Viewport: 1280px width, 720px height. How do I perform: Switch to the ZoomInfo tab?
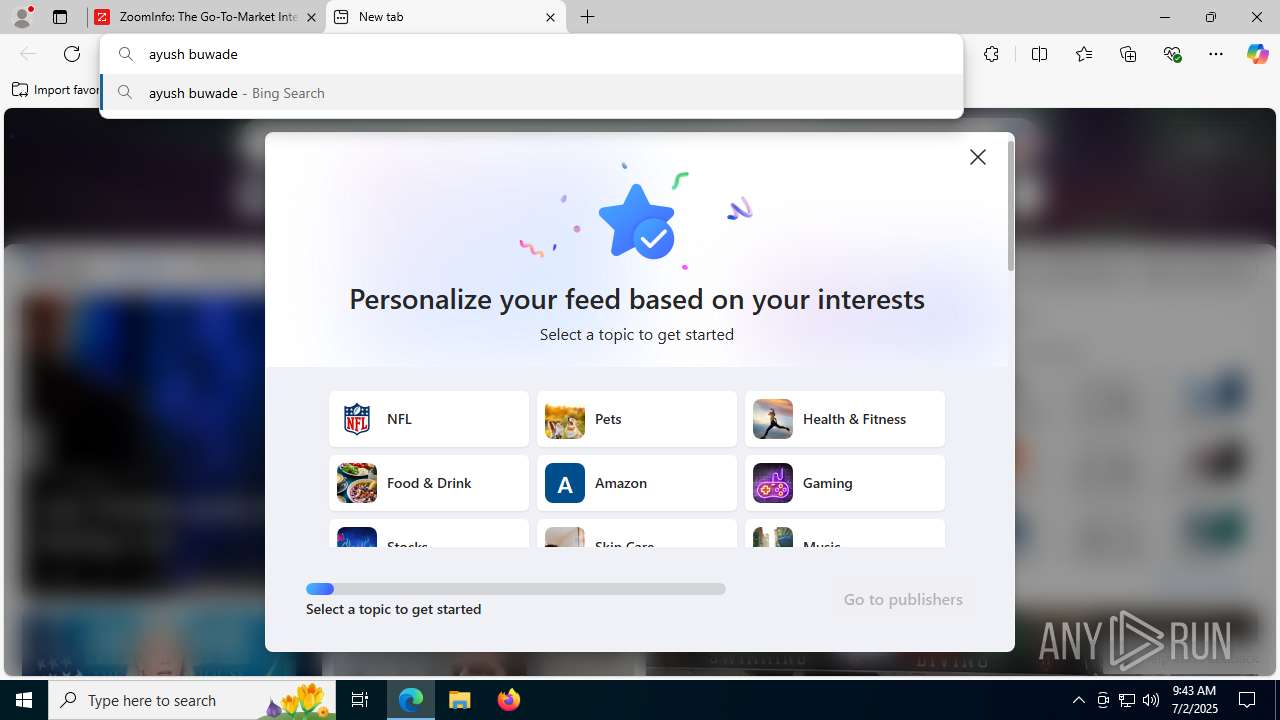coord(207,17)
